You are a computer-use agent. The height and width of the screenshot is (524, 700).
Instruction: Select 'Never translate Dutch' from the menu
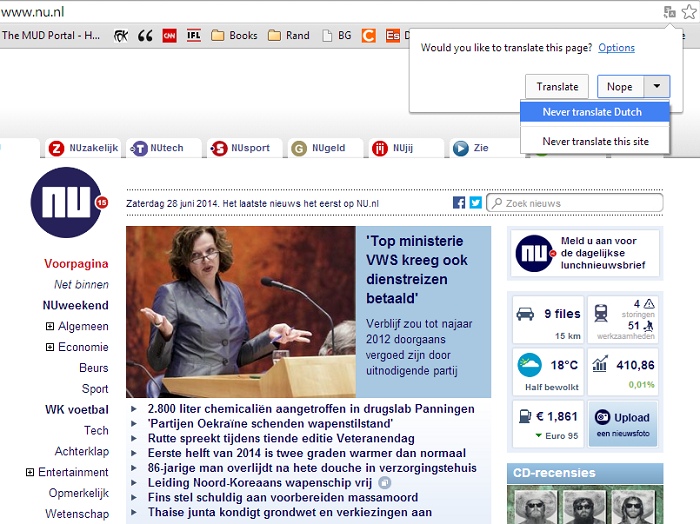(x=592, y=112)
